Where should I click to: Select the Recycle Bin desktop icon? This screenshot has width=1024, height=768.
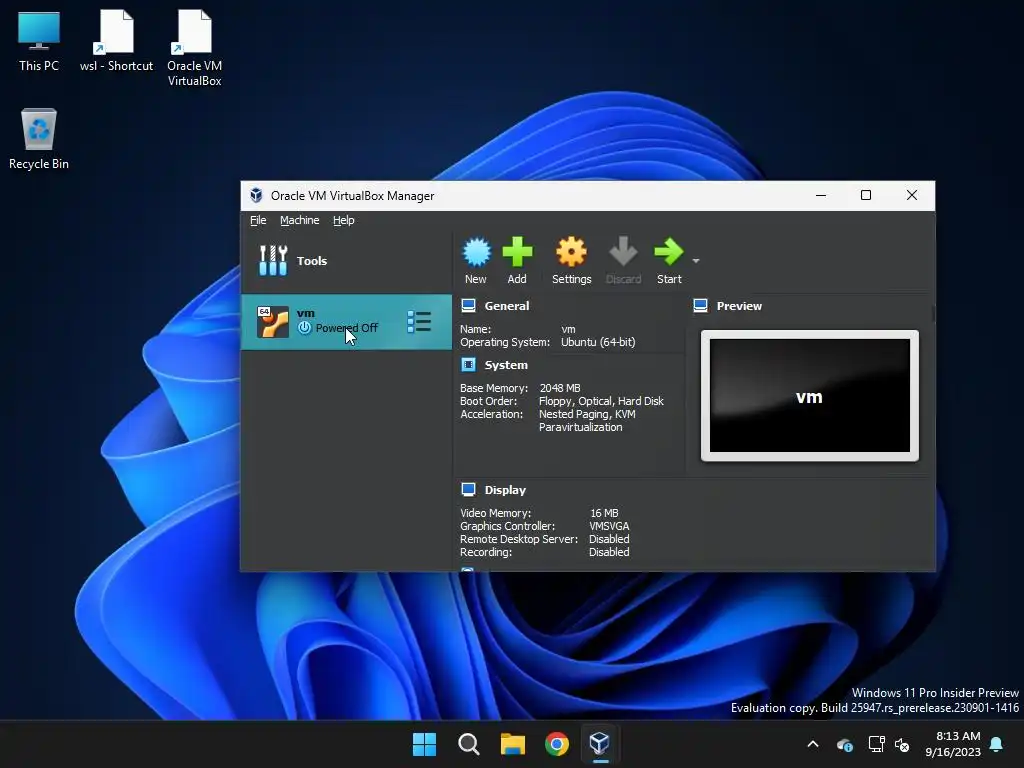39,139
